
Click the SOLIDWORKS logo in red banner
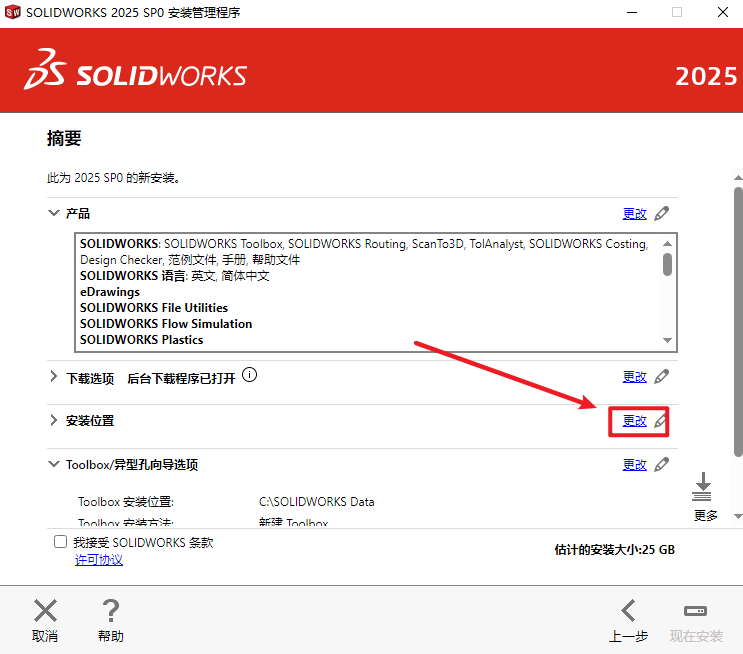[136, 70]
